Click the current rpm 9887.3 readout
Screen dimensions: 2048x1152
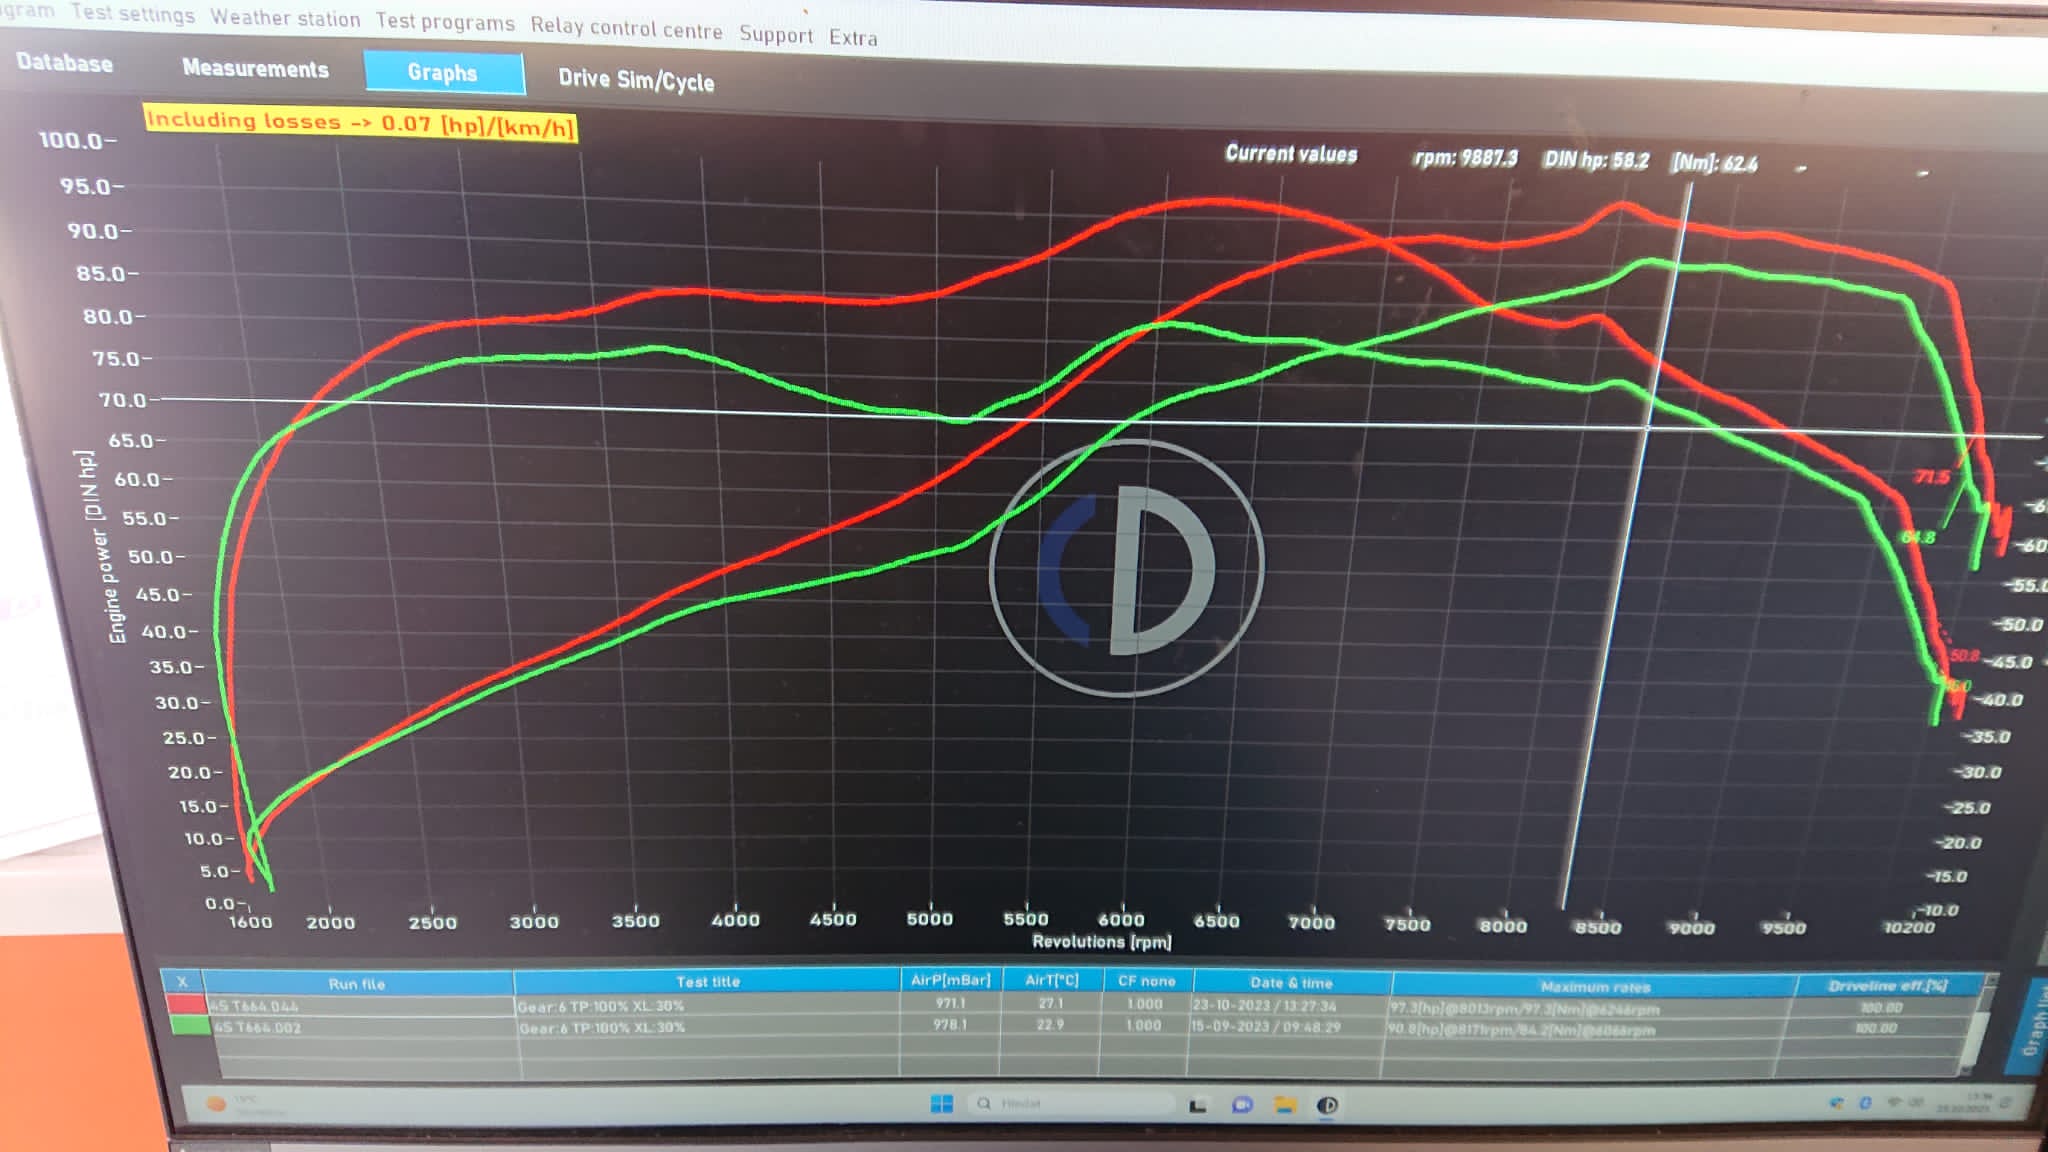point(1465,158)
